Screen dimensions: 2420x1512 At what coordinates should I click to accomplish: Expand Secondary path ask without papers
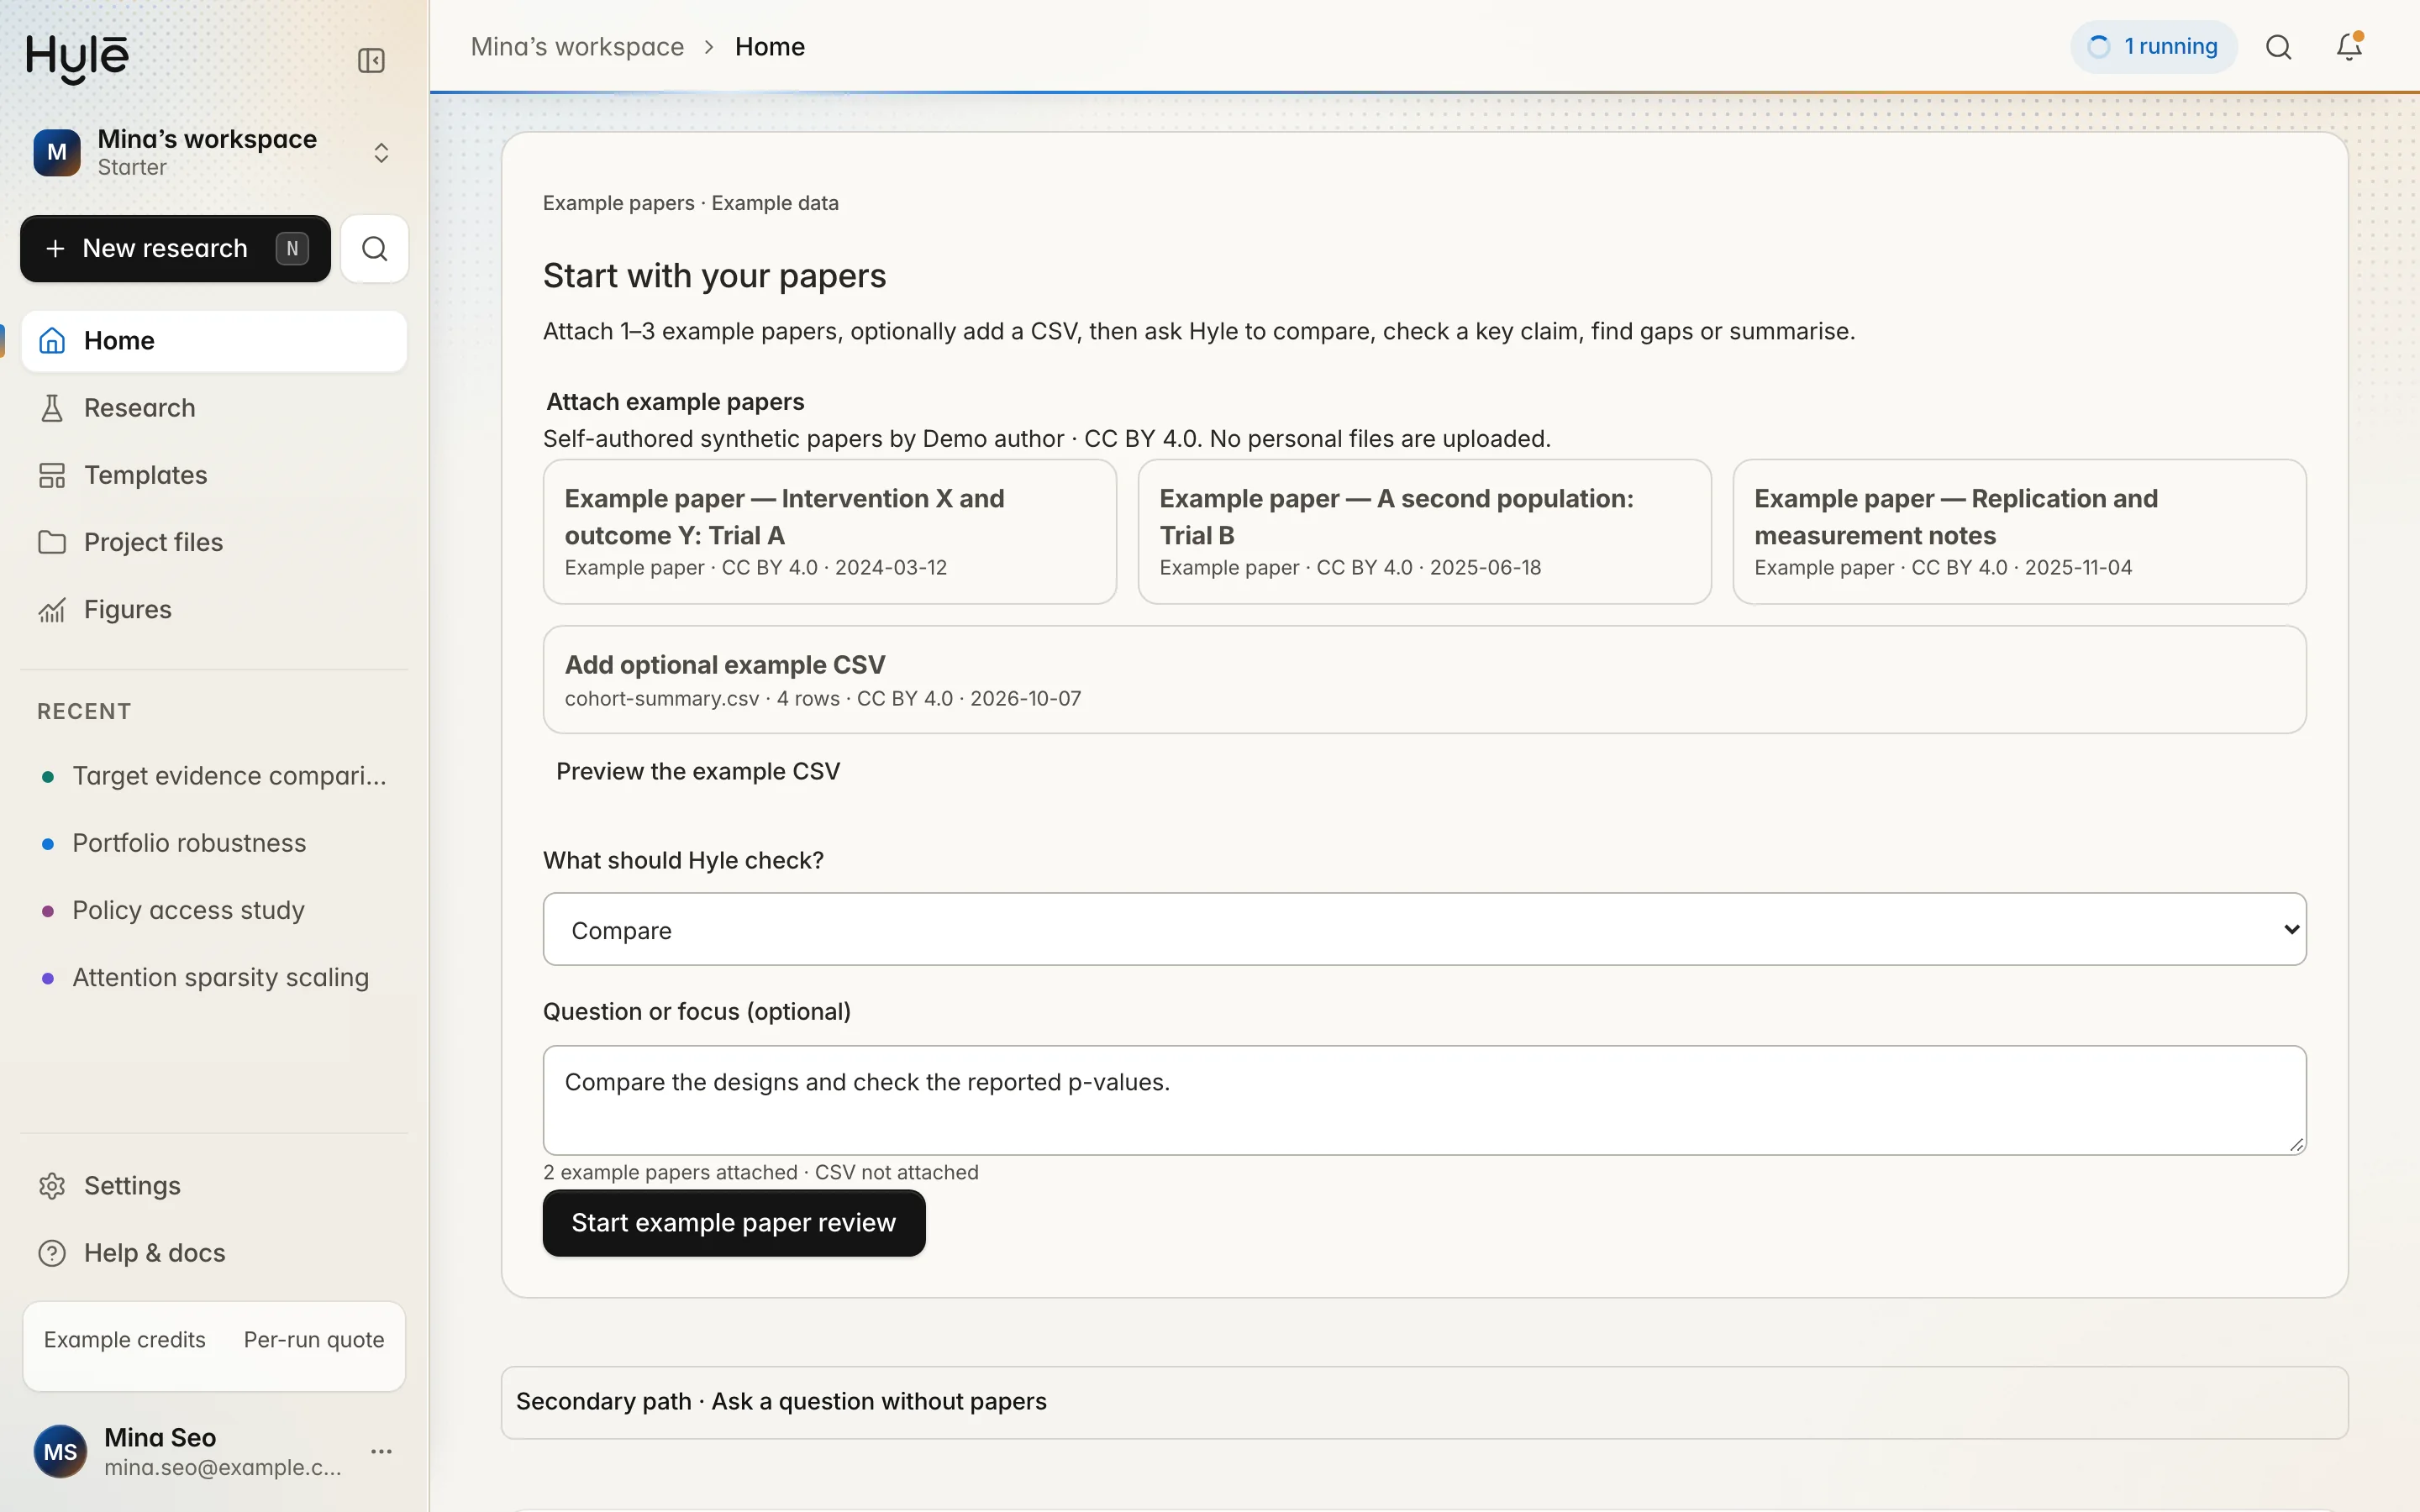tap(1424, 1402)
